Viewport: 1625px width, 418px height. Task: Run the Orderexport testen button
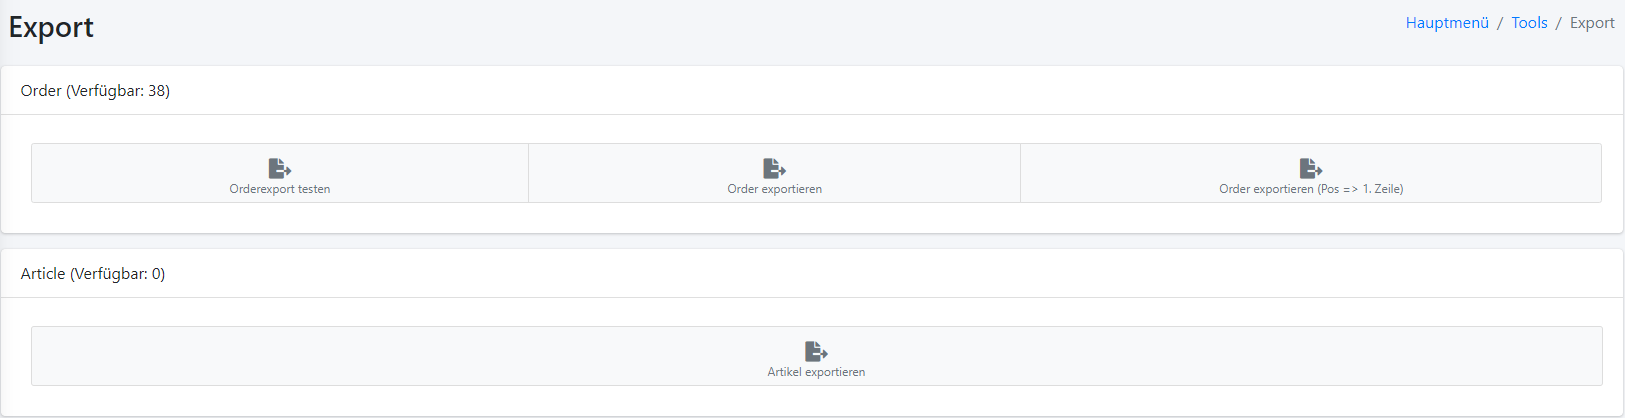(x=280, y=173)
